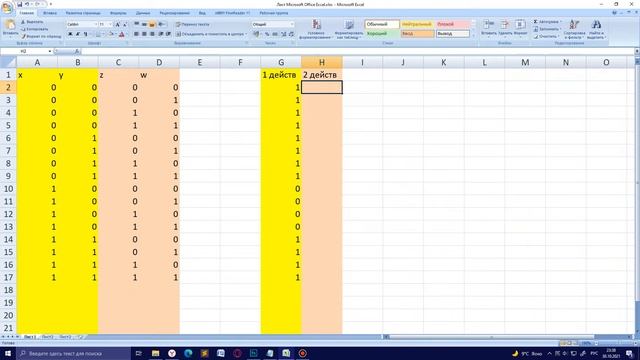Toggle bottom vertical alignment (highlighted)
The height and width of the screenshot is (360, 640).
pos(152,24)
